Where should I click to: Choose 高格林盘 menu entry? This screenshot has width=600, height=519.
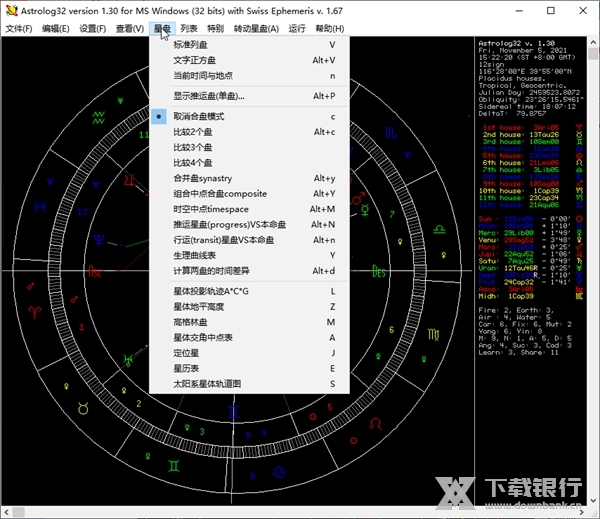(250, 322)
